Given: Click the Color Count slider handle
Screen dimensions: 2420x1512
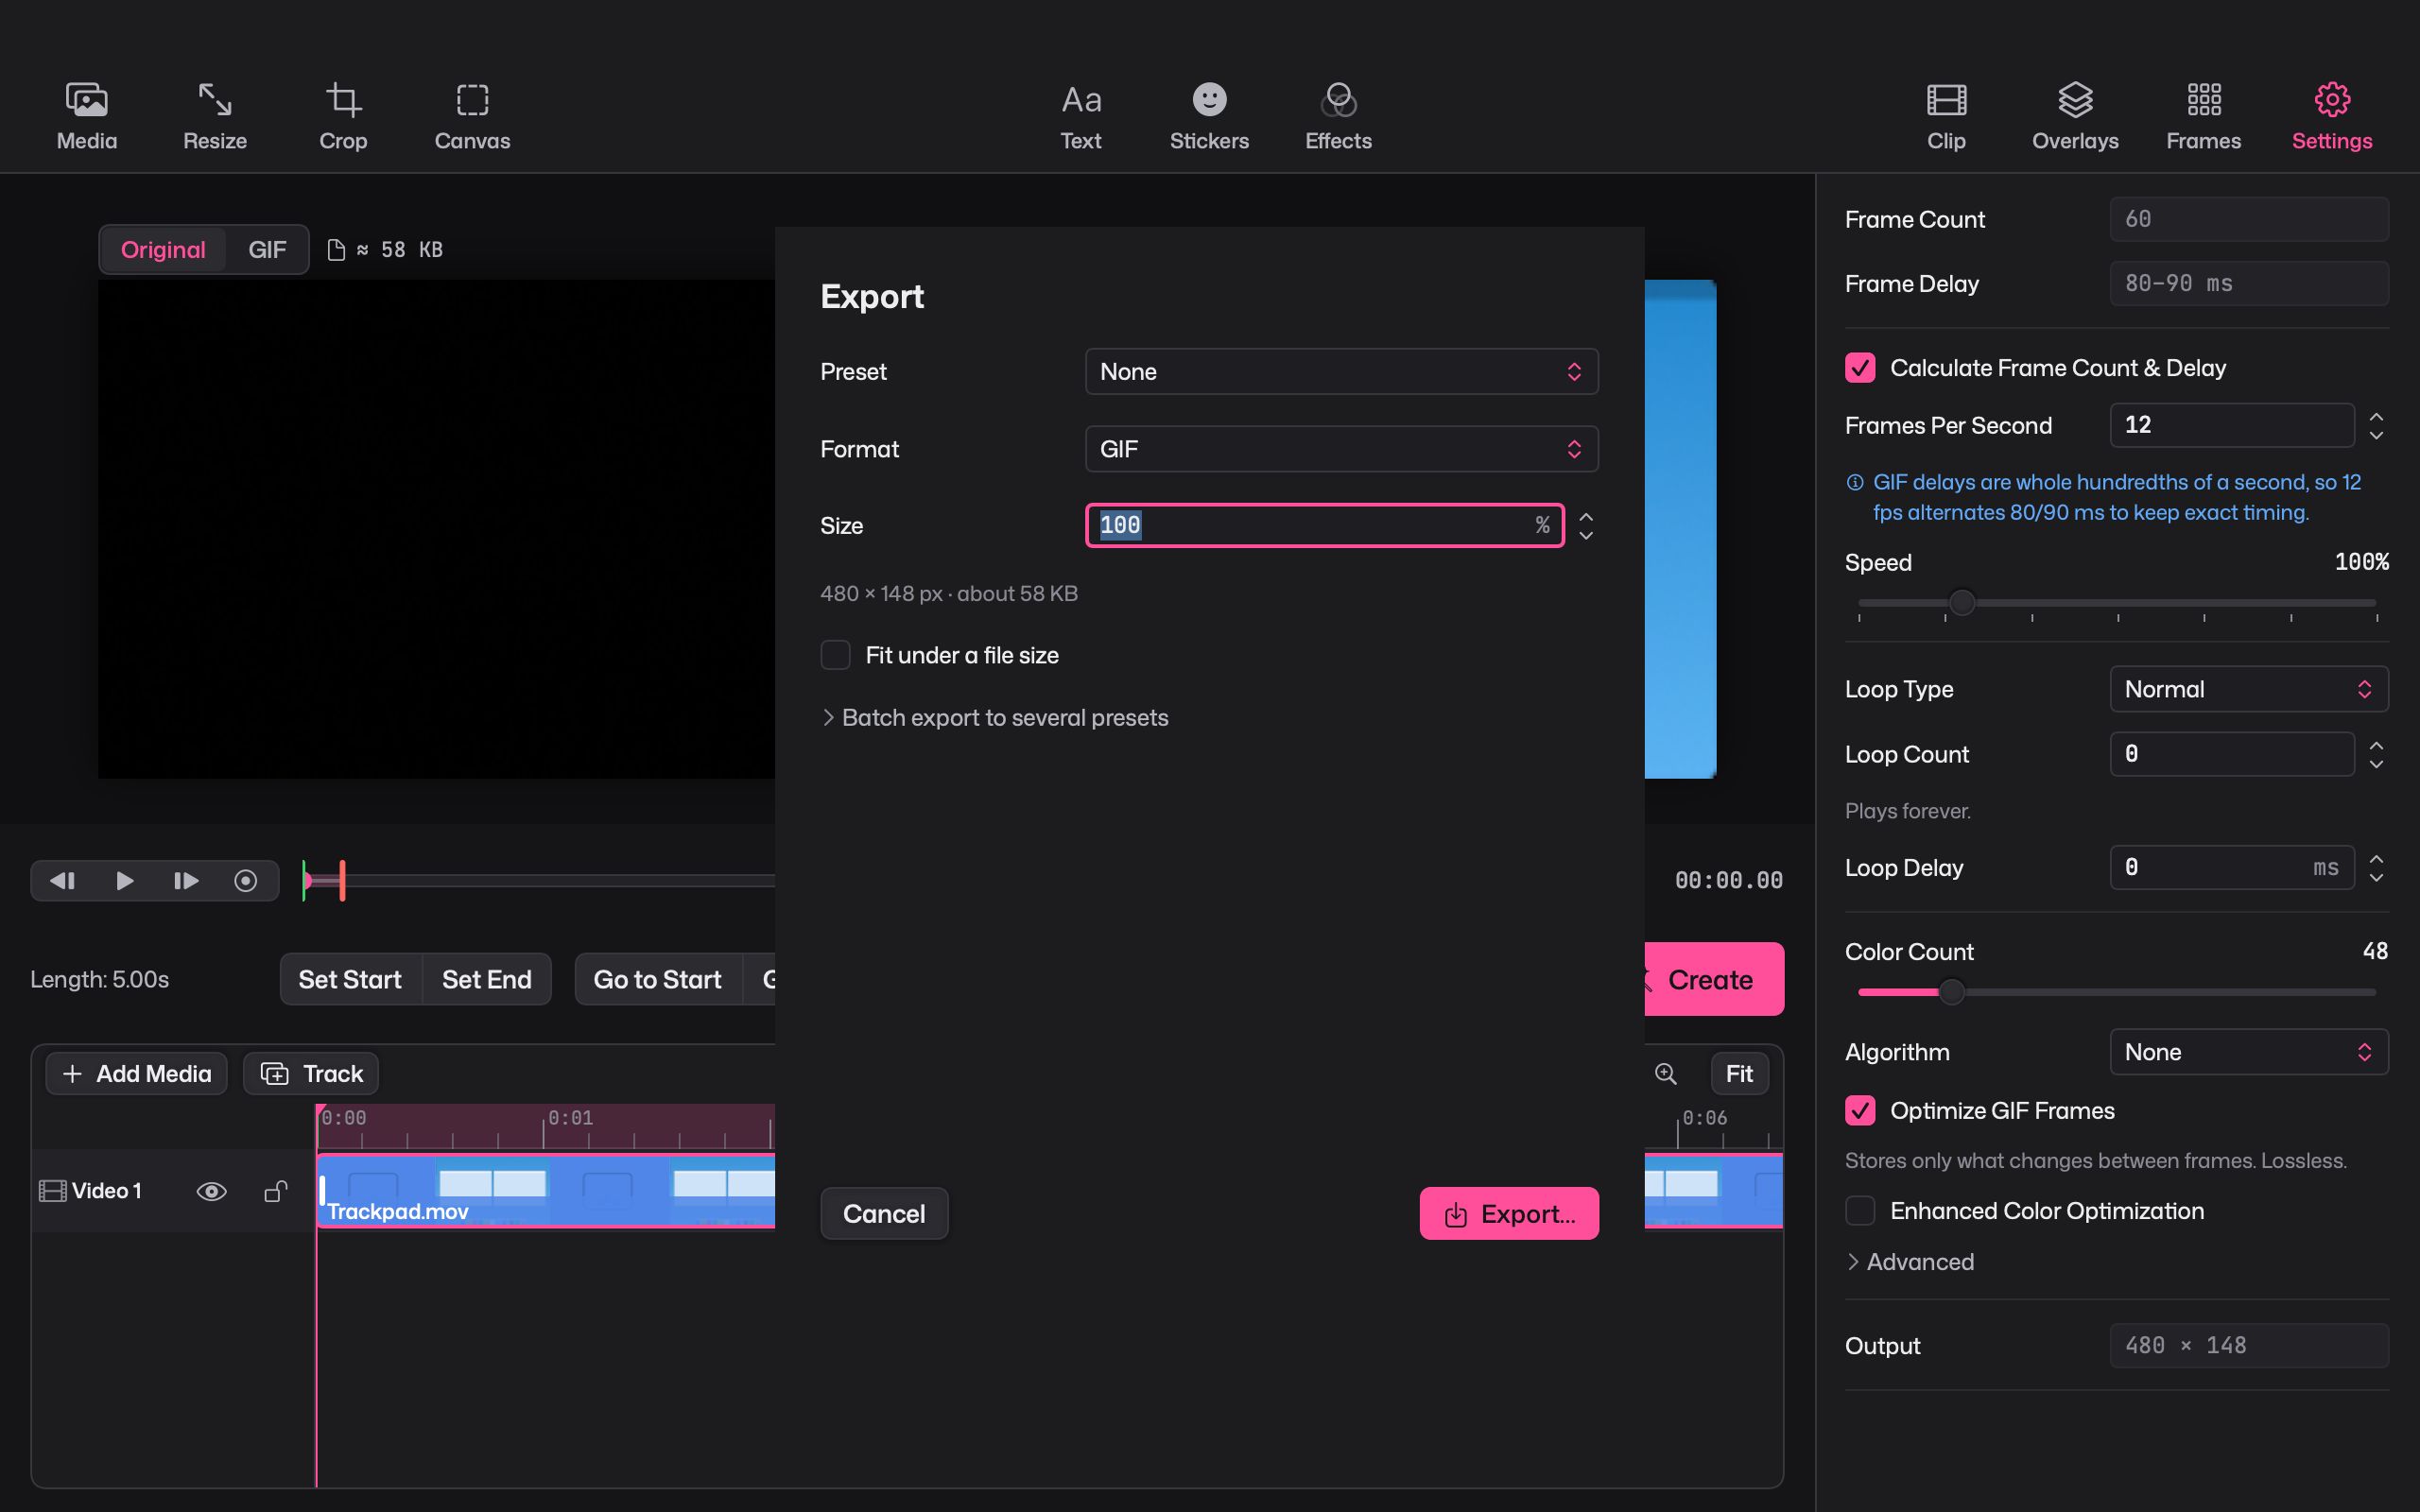Looking at the screenshot, I should click(x=1951, y=991).
